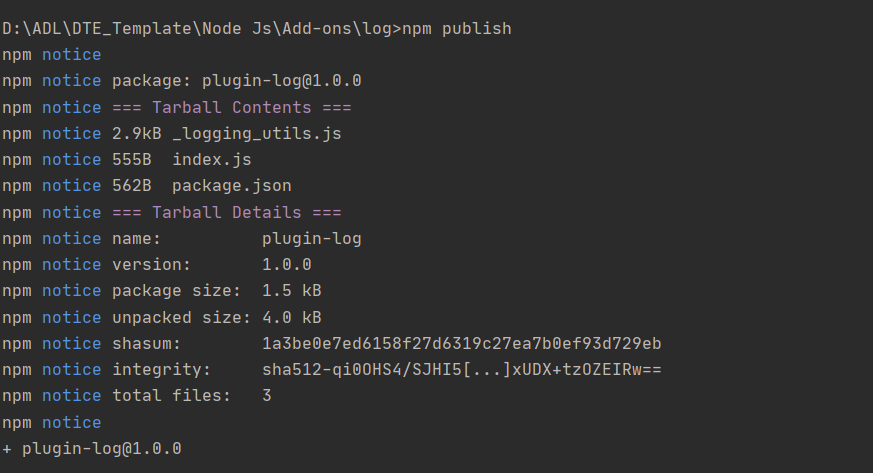This screenshot has height=473, width=873.
Task: Click the unpacked size value 4.0 kB
Action: coord(291,317)
